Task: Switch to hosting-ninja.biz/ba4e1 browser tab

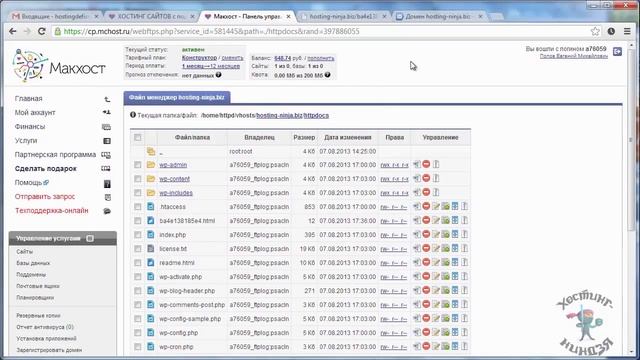Action: click(342, 16)
